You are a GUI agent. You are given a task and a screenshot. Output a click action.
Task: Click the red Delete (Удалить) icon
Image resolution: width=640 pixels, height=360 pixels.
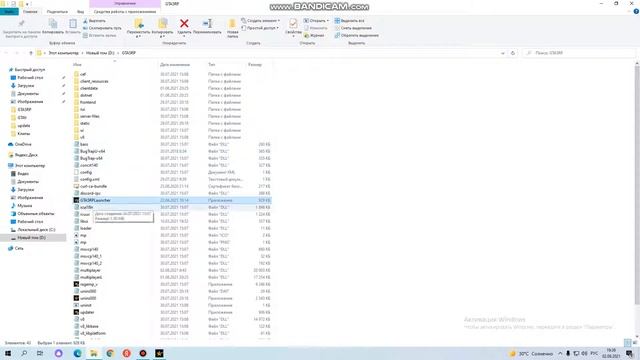184,24
